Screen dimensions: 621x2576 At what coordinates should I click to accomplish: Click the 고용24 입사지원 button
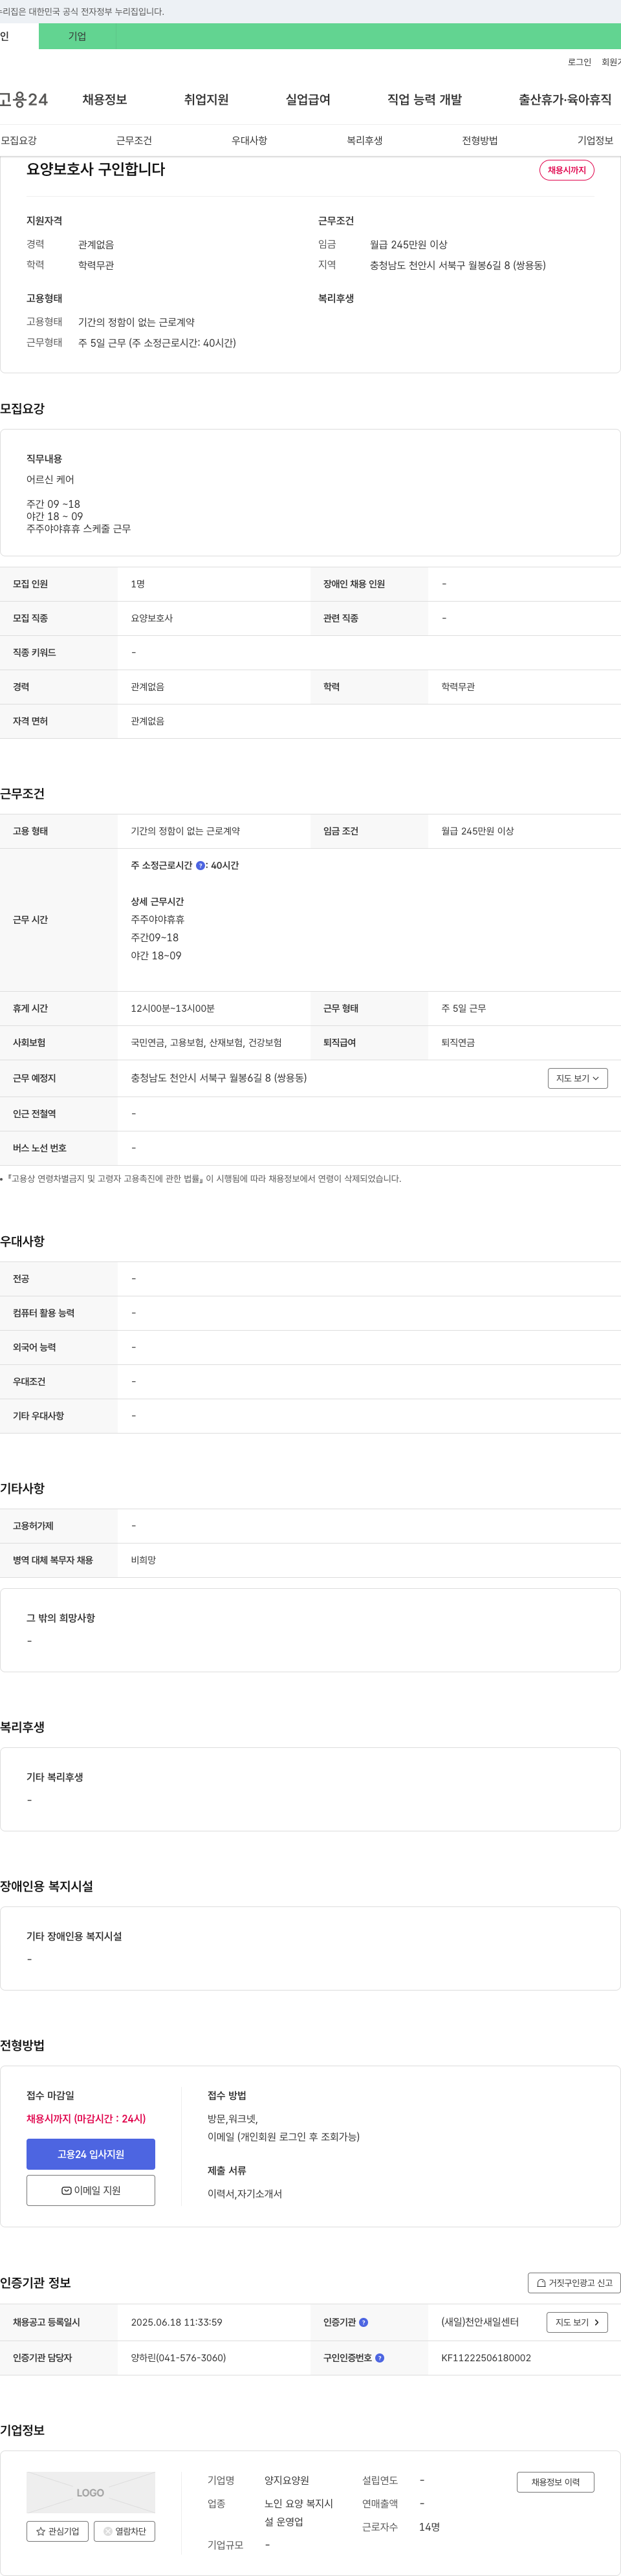pyautogui.click(x=91, y=2154)
